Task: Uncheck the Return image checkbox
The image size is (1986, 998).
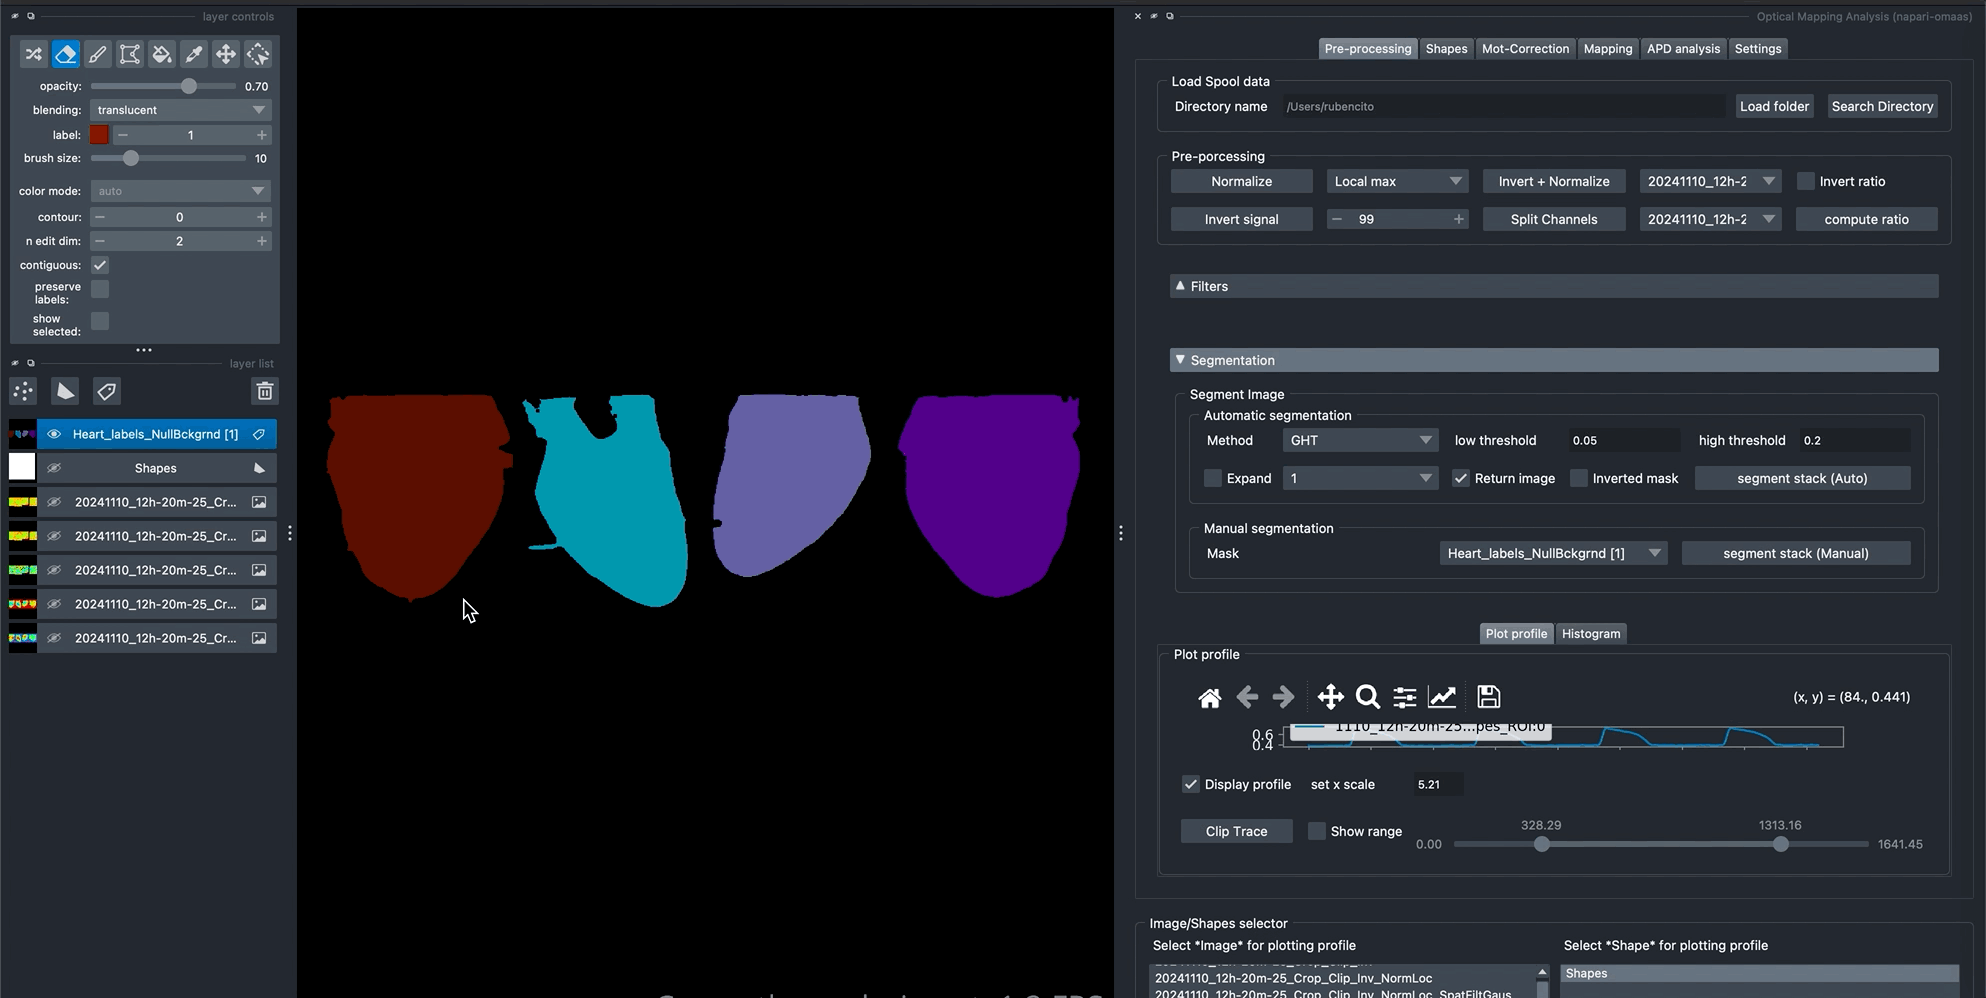Action: pos(1461,478)
